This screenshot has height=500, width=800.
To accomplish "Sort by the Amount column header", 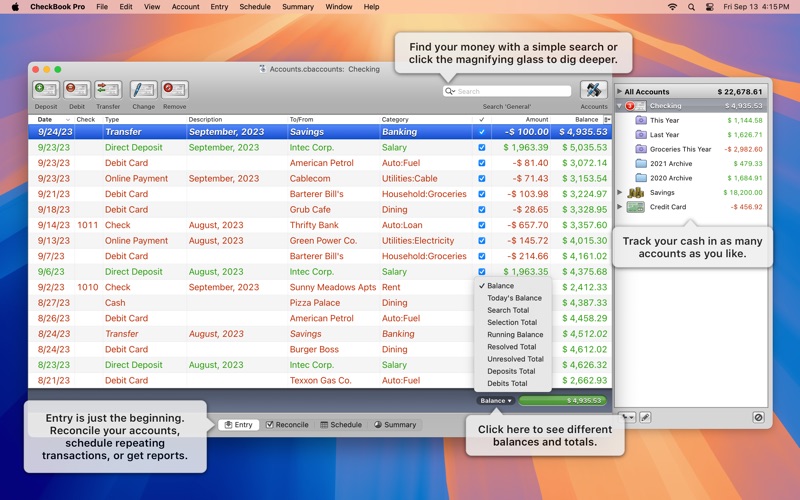I will pyautogui.click(x=520, y=119).
